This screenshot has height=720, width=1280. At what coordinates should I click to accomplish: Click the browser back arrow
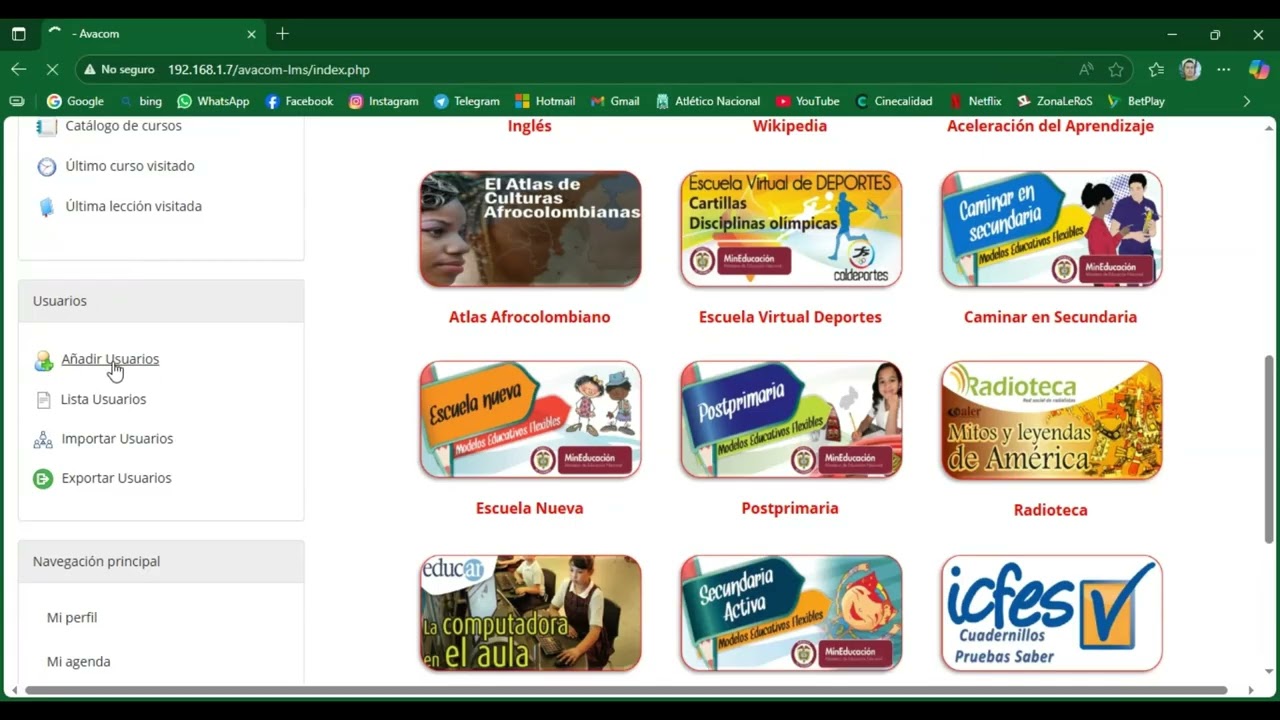pos(18,69)
